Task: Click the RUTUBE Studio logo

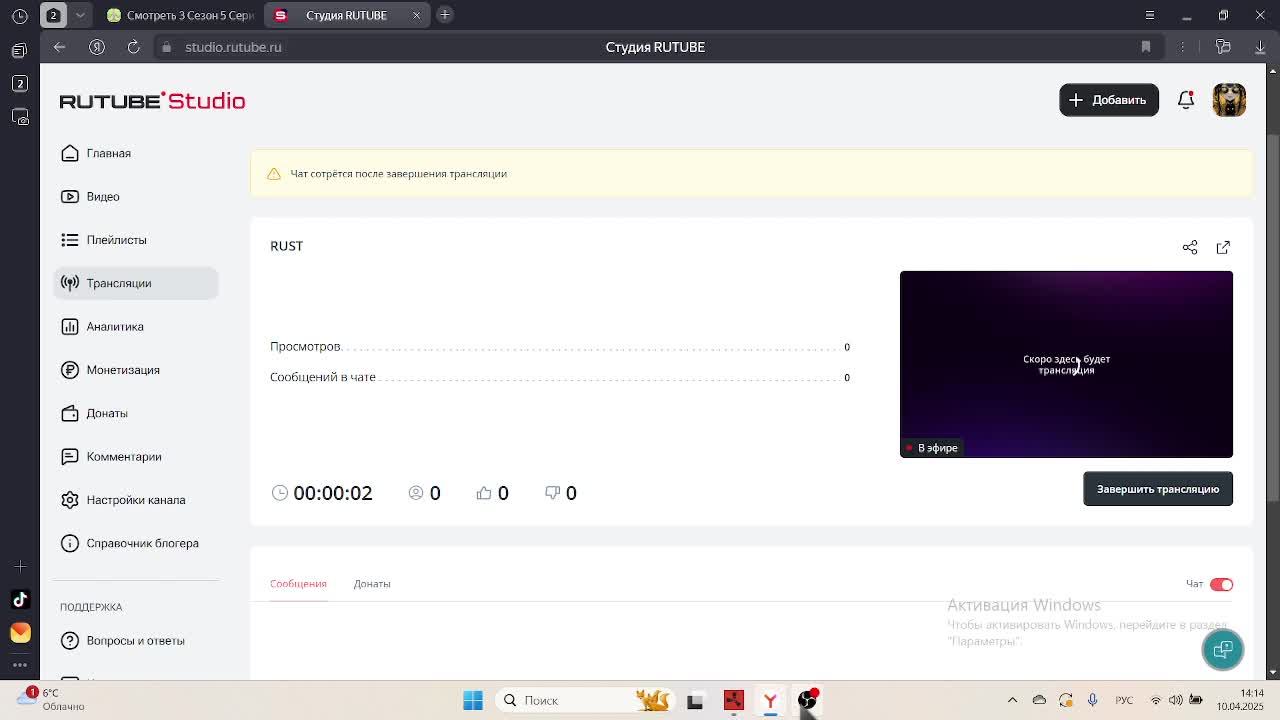Action: [x=152, y=101]
